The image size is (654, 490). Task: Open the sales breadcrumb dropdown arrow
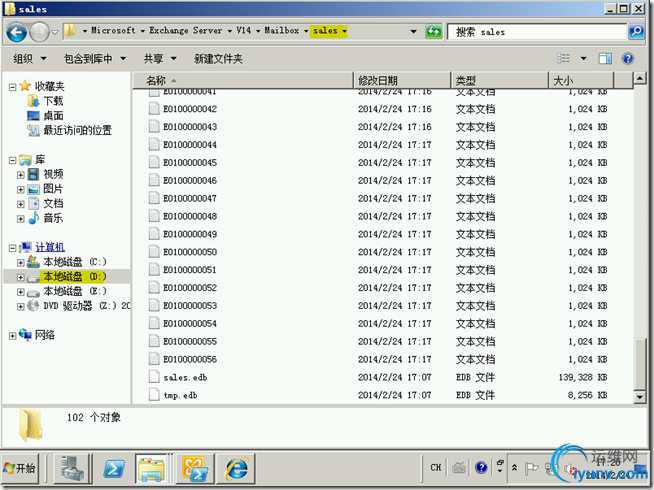344,31
